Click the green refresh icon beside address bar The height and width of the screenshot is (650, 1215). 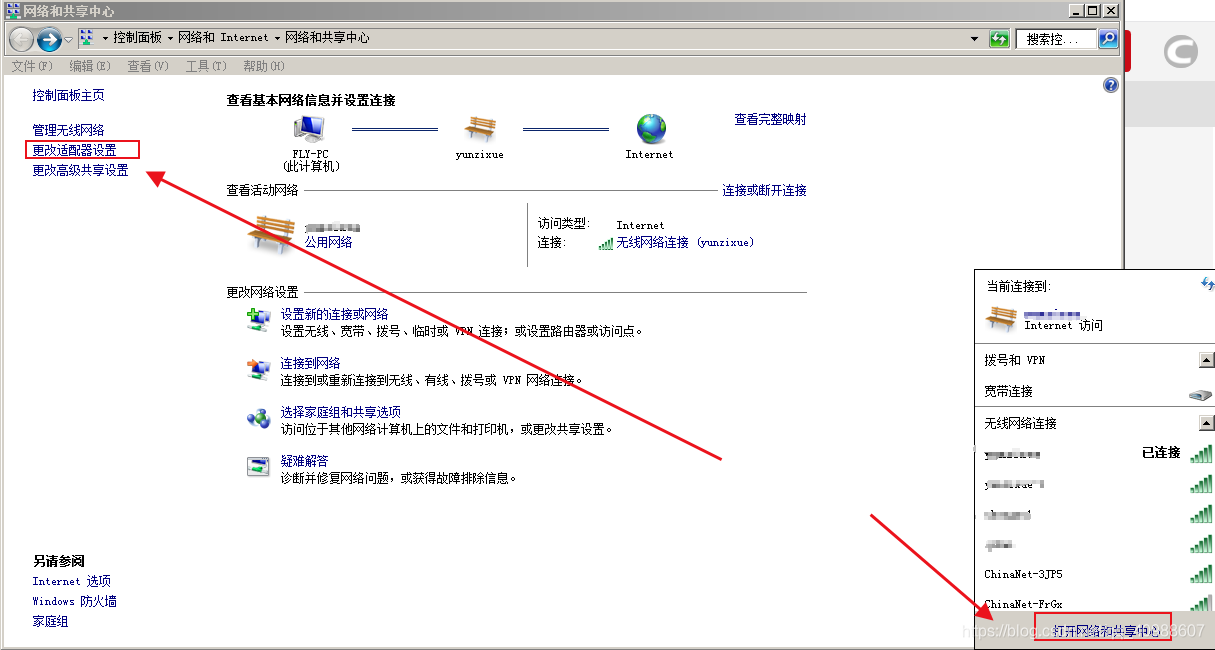[1000, 38]
